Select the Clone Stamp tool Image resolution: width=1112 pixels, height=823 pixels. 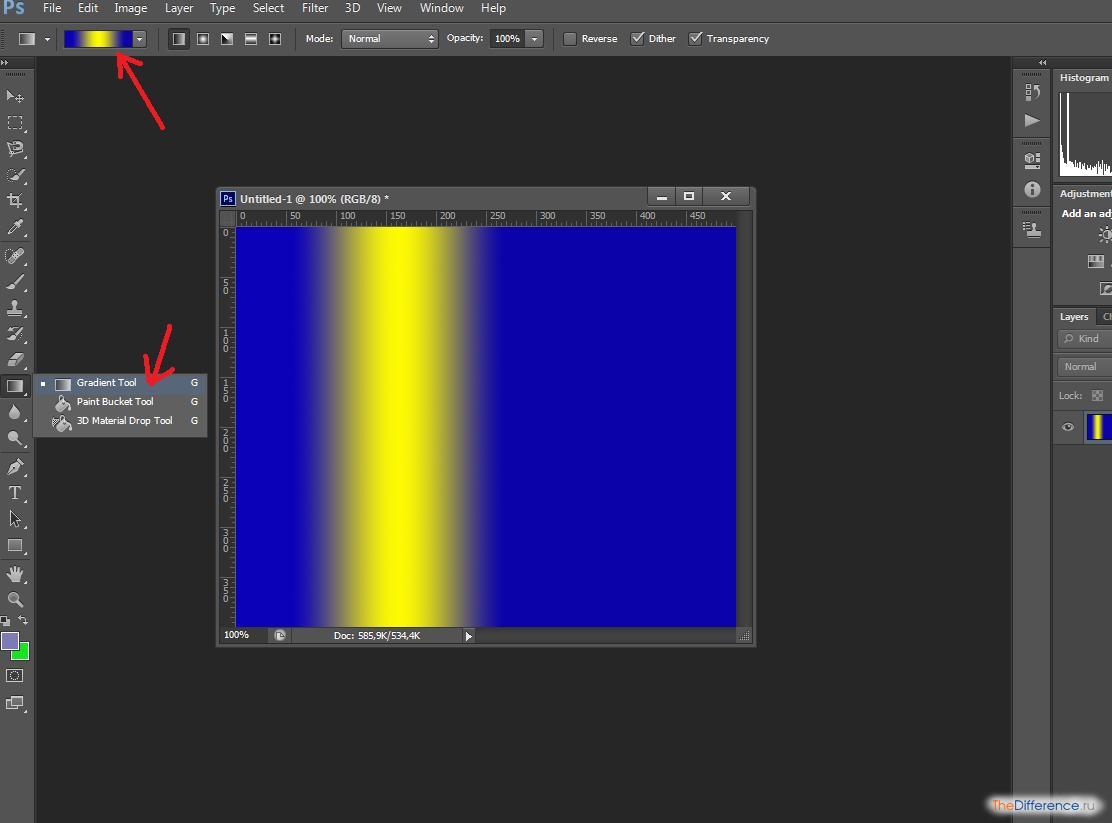click(x=15, y=308)
